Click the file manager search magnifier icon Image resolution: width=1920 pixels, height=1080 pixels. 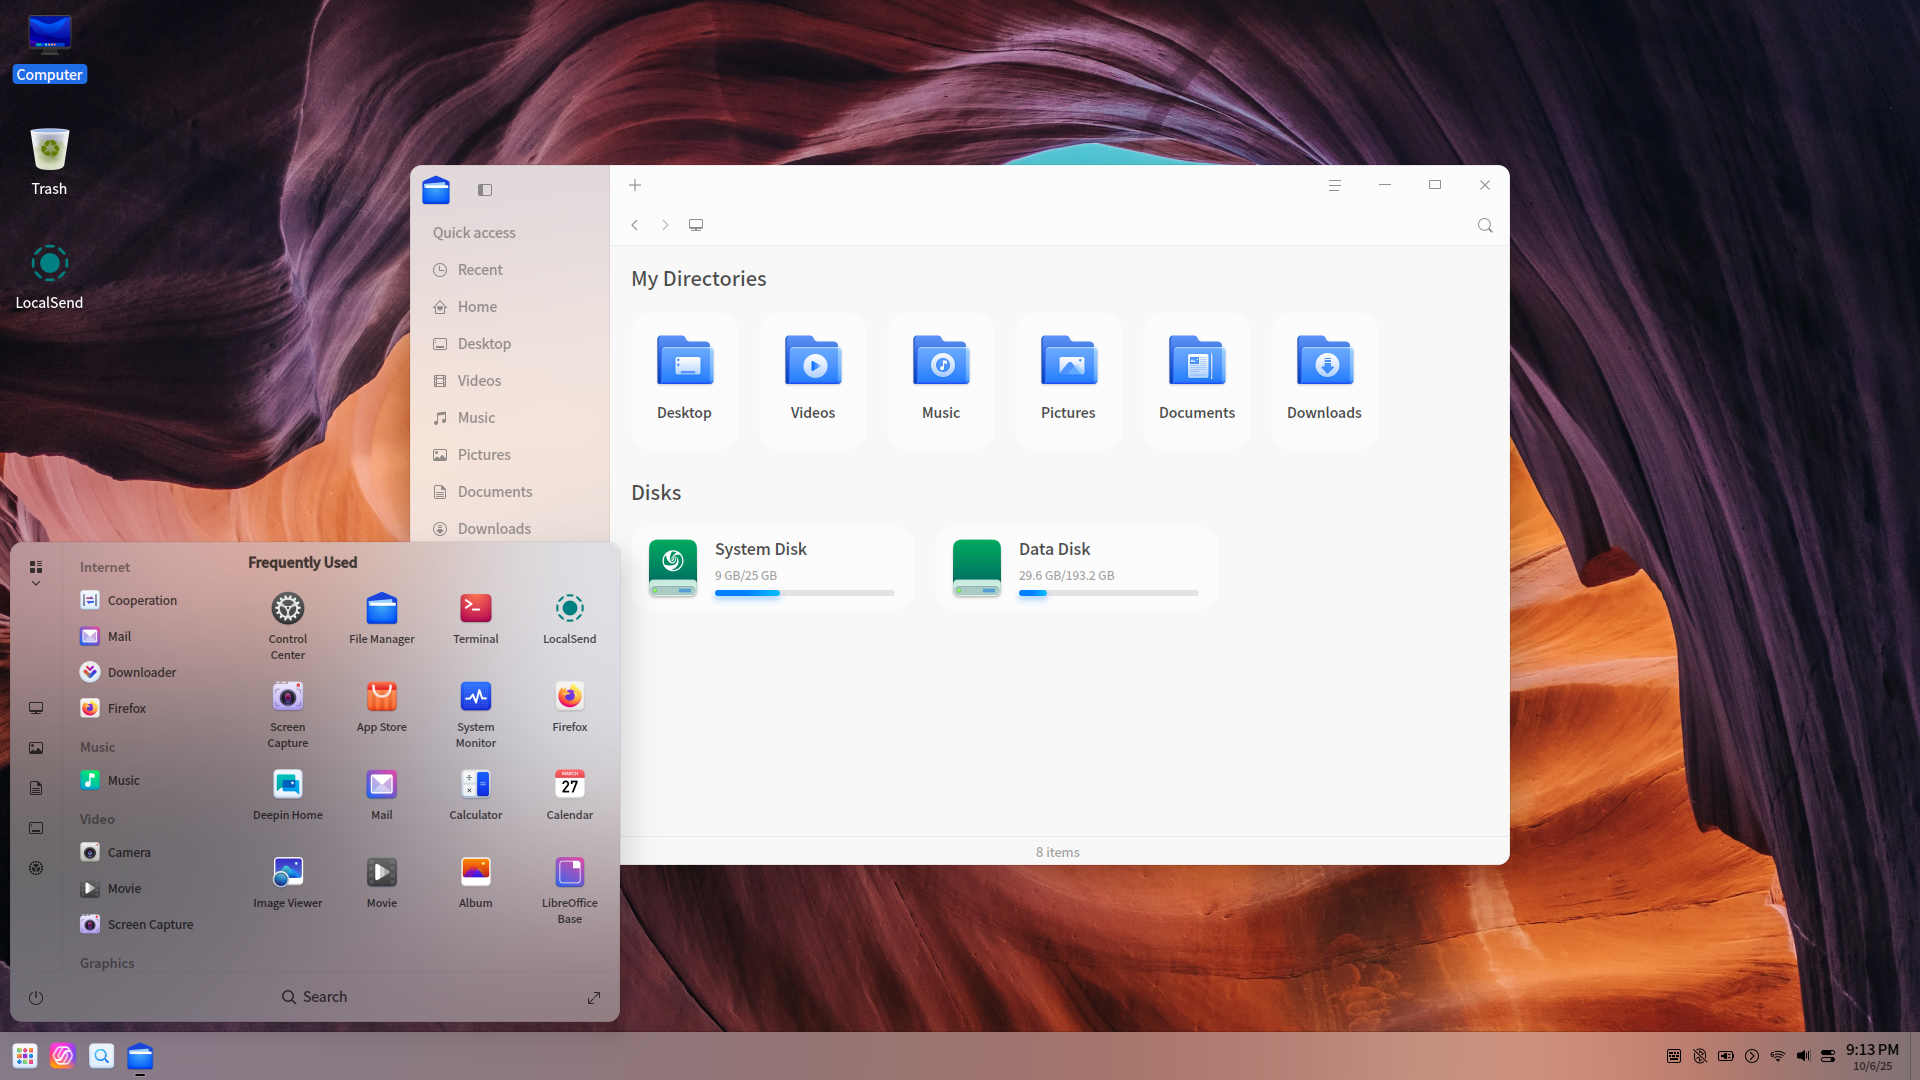tap(1485, 226)
